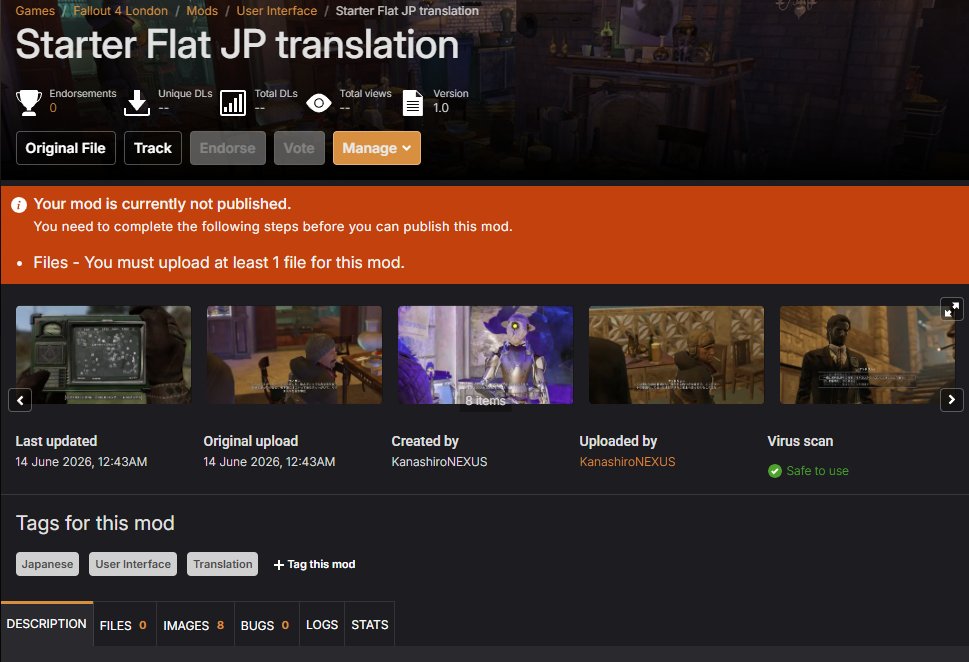This screenshot has height=662, width=969.
Task: Click the Original upload date text
Action: click(x=269, y=462)
